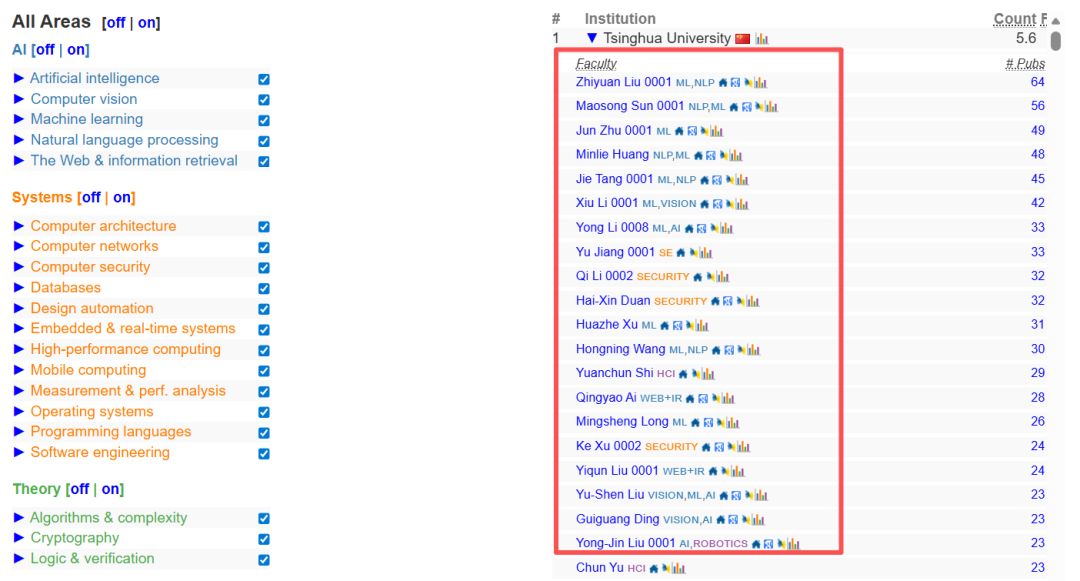This screenshot has height=581, width=1080.
Task: Toggle the Databases checkbox
Action: pyautogui.click(x=264, y=288)
